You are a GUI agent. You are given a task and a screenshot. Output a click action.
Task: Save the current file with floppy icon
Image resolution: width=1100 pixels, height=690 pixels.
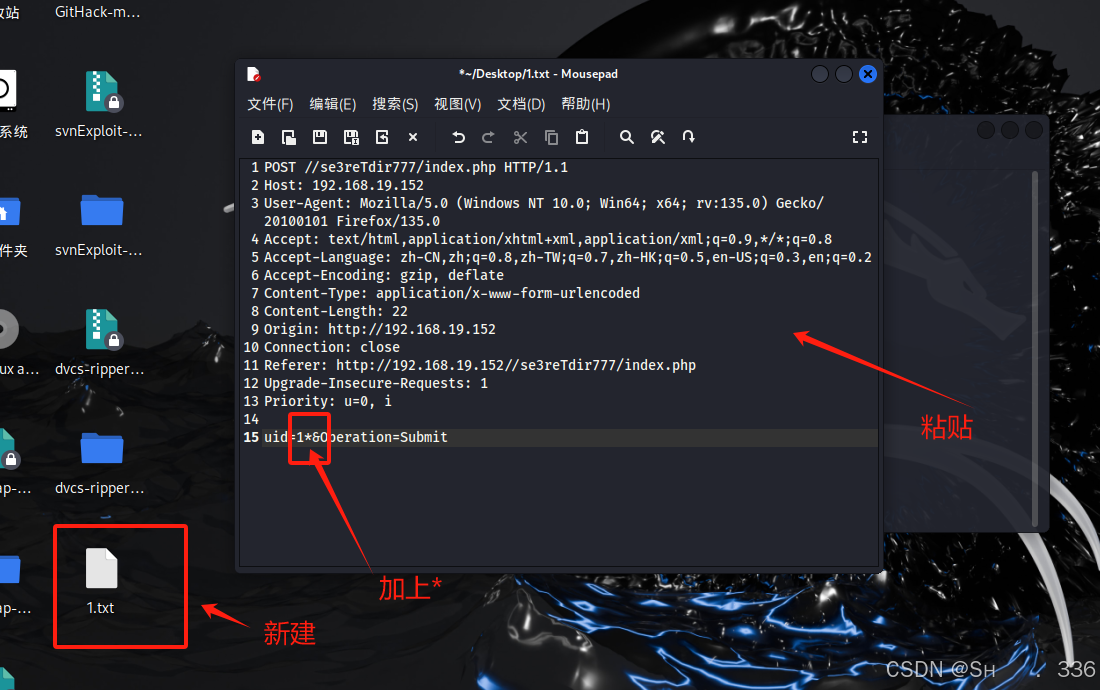coord(320,137)
